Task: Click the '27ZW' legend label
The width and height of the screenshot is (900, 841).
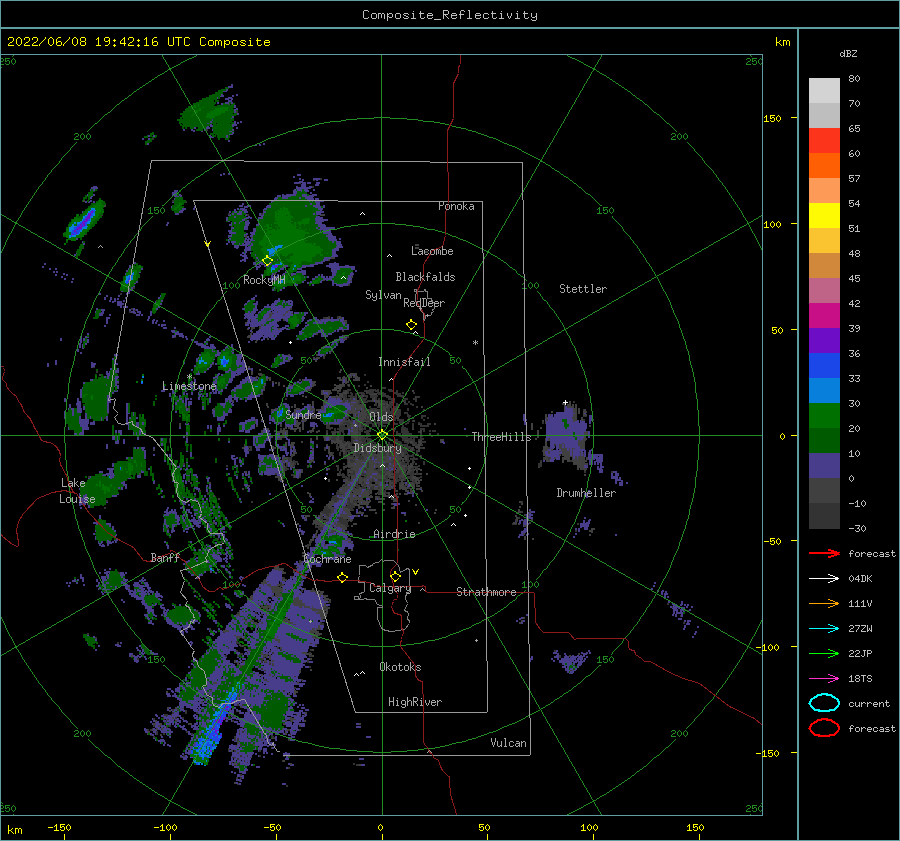Action: [860, 629]
